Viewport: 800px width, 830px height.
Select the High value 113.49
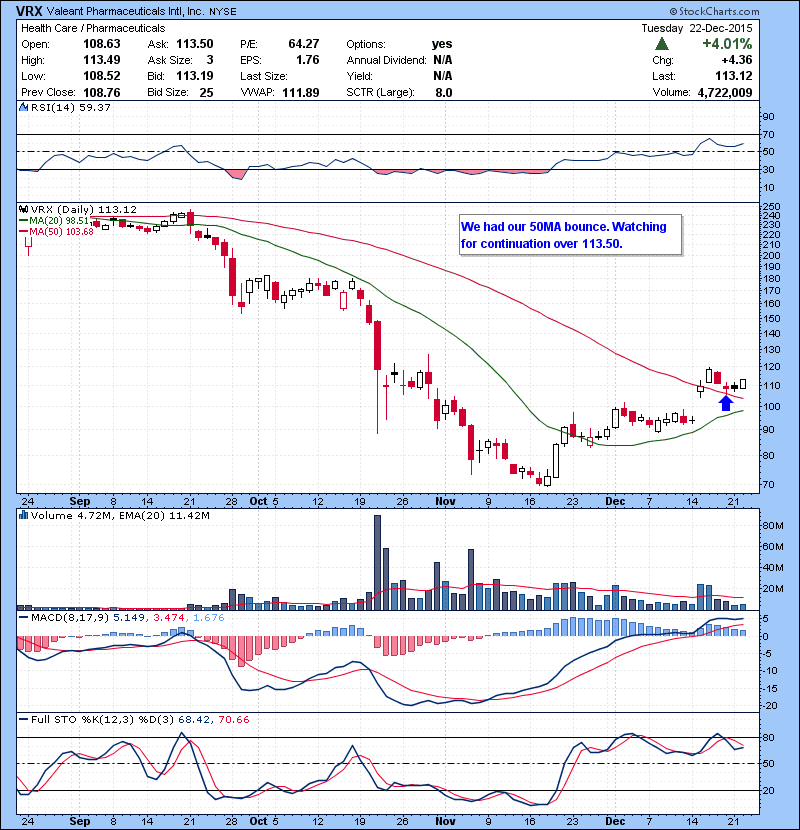(102, 59)
